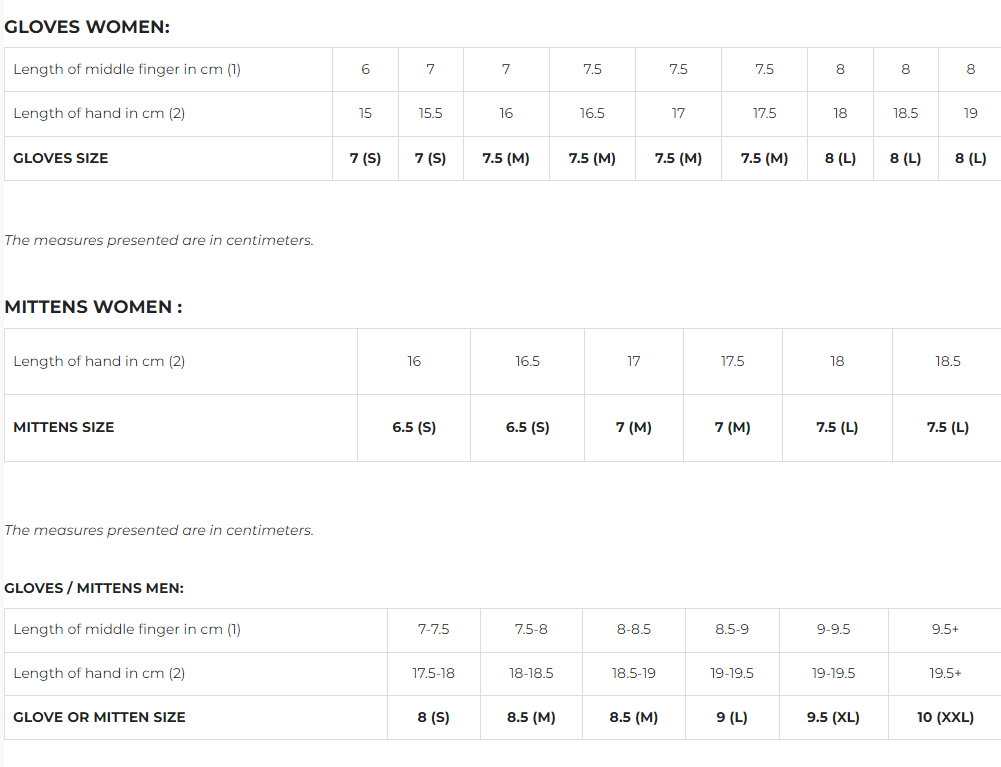Select the 7-7.5 middle finger cell
This screenshot has width=1001, height=767.
(433, 629)
